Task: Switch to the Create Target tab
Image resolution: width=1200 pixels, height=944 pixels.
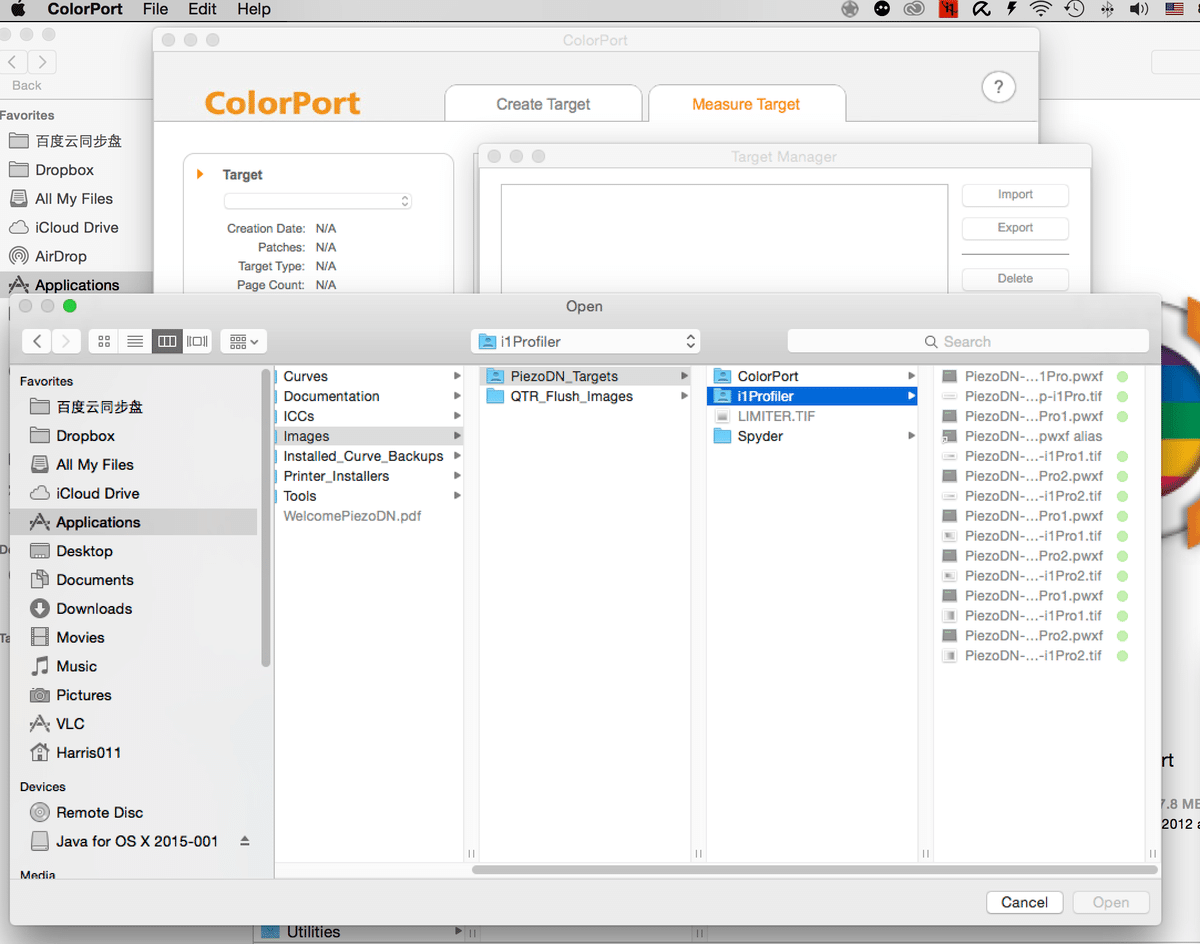Action: pos(543,104)
